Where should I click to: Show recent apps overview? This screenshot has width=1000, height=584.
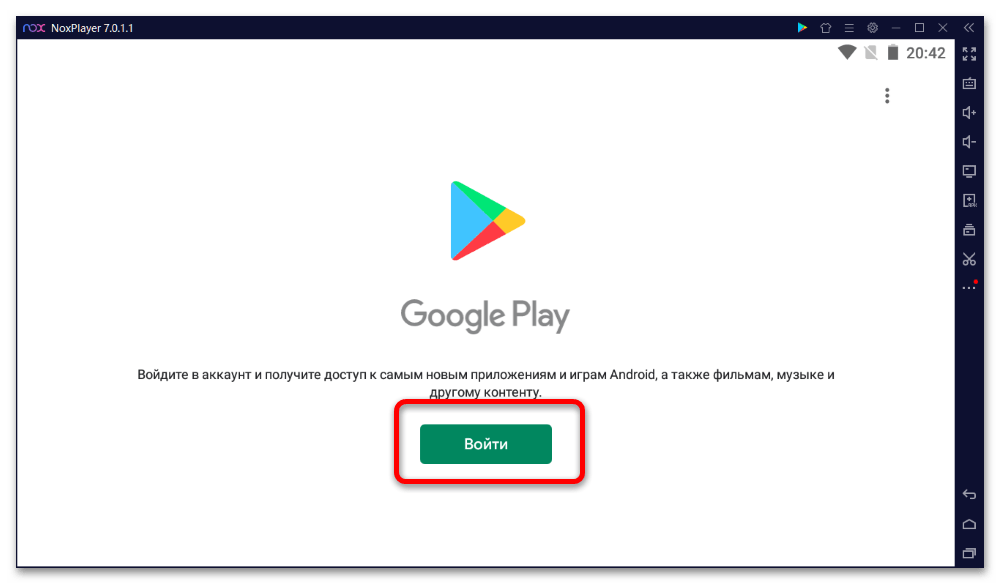click(x=969, y=553)
